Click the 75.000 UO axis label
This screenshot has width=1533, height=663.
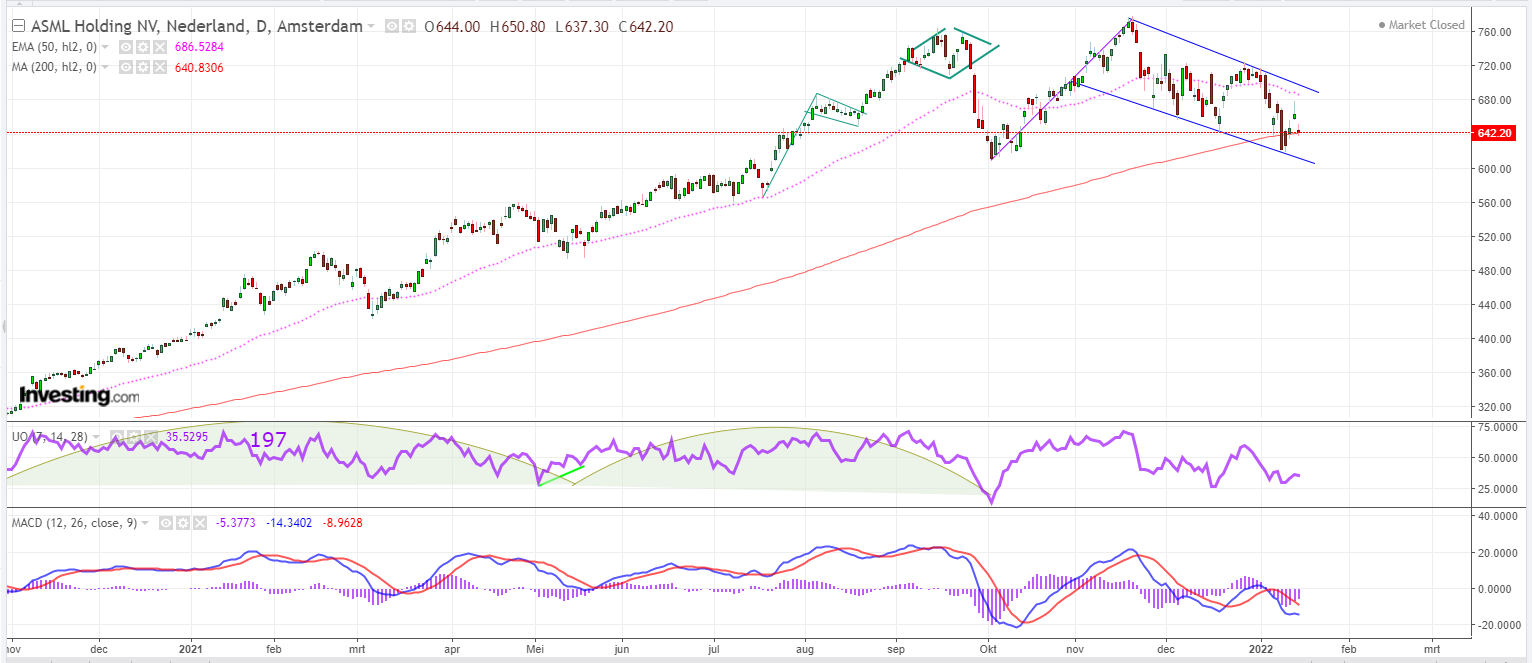tap(1497, 427)
